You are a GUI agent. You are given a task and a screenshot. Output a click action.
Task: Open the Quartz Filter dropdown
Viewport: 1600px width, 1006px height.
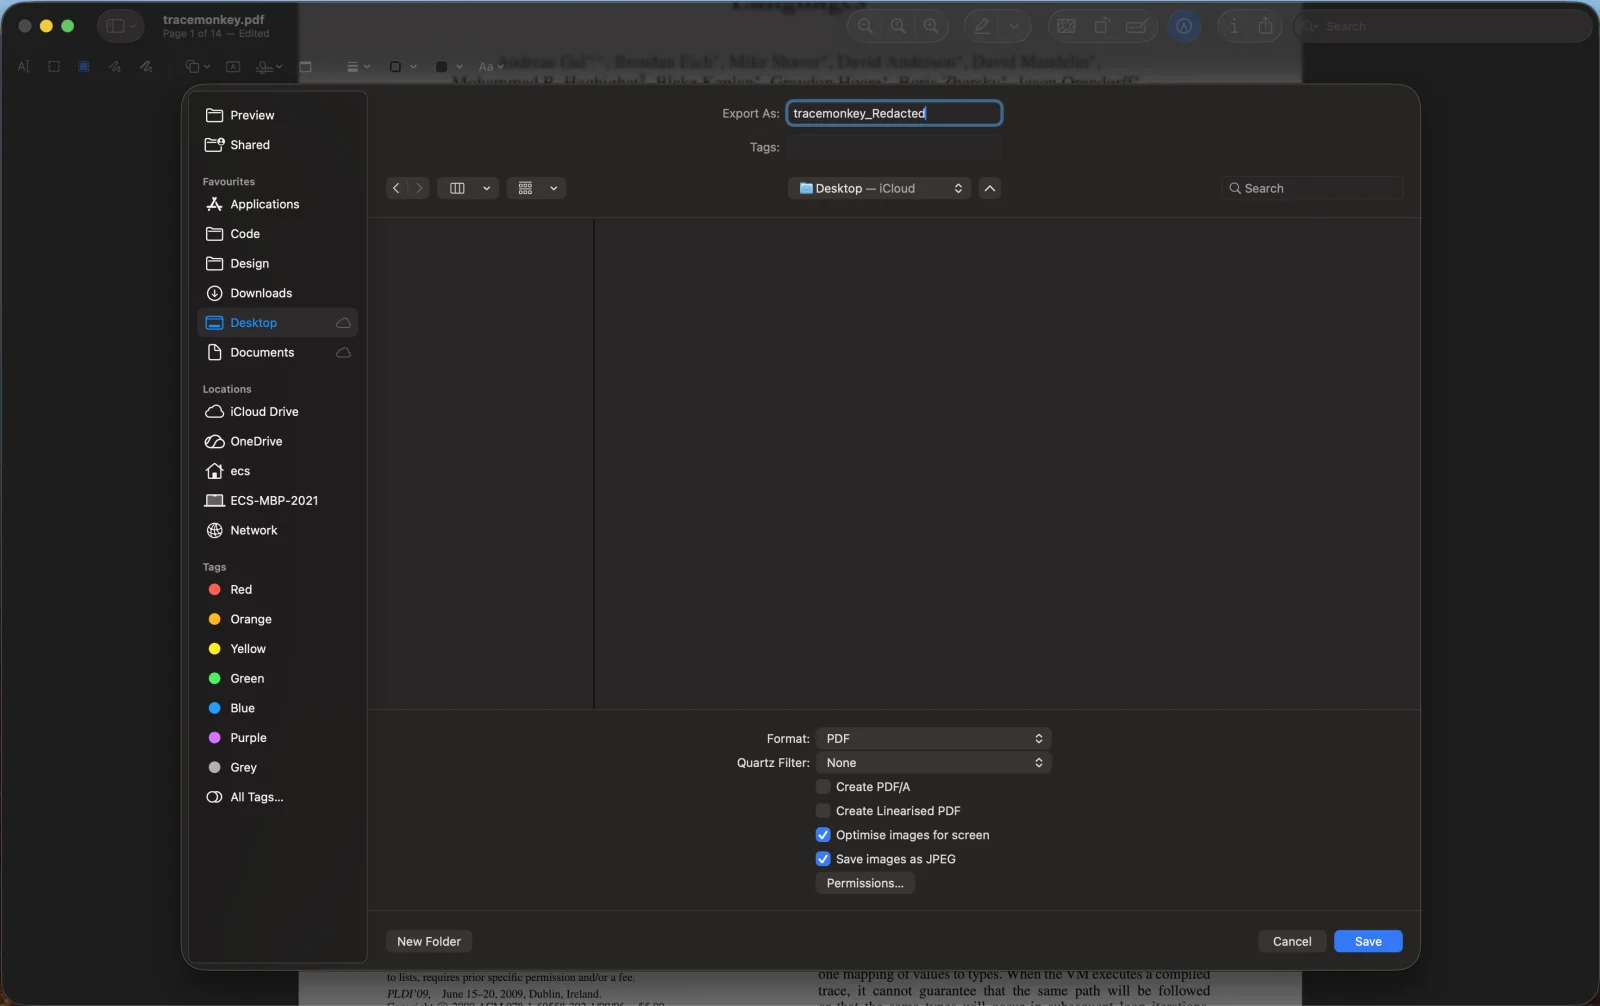pos(933,763)
